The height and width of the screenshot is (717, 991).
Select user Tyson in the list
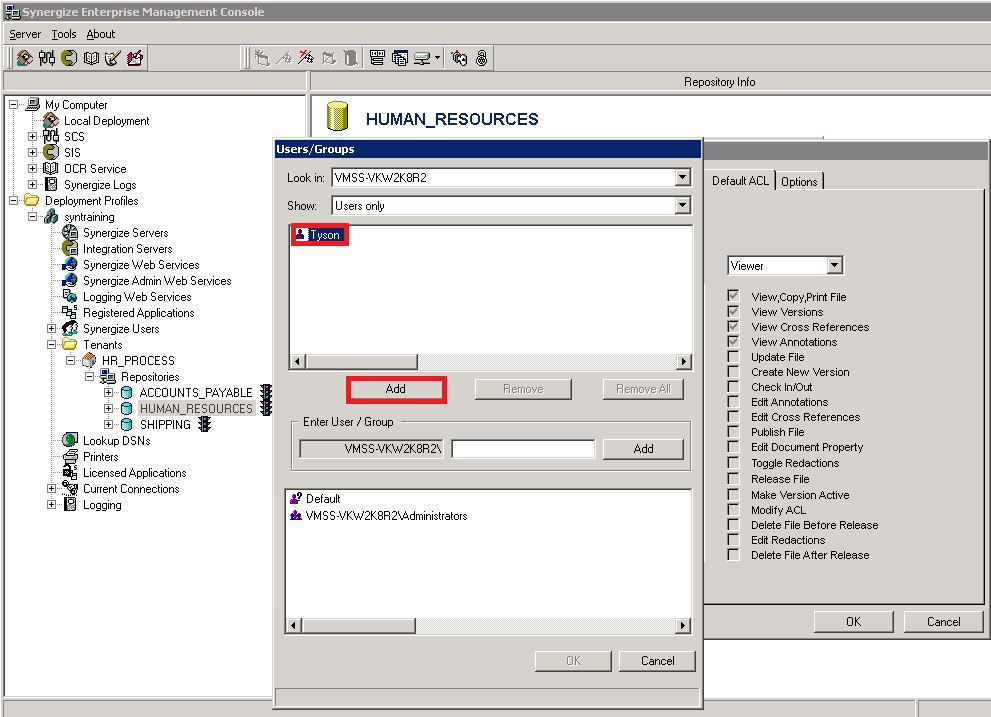[x=319, y=235]
